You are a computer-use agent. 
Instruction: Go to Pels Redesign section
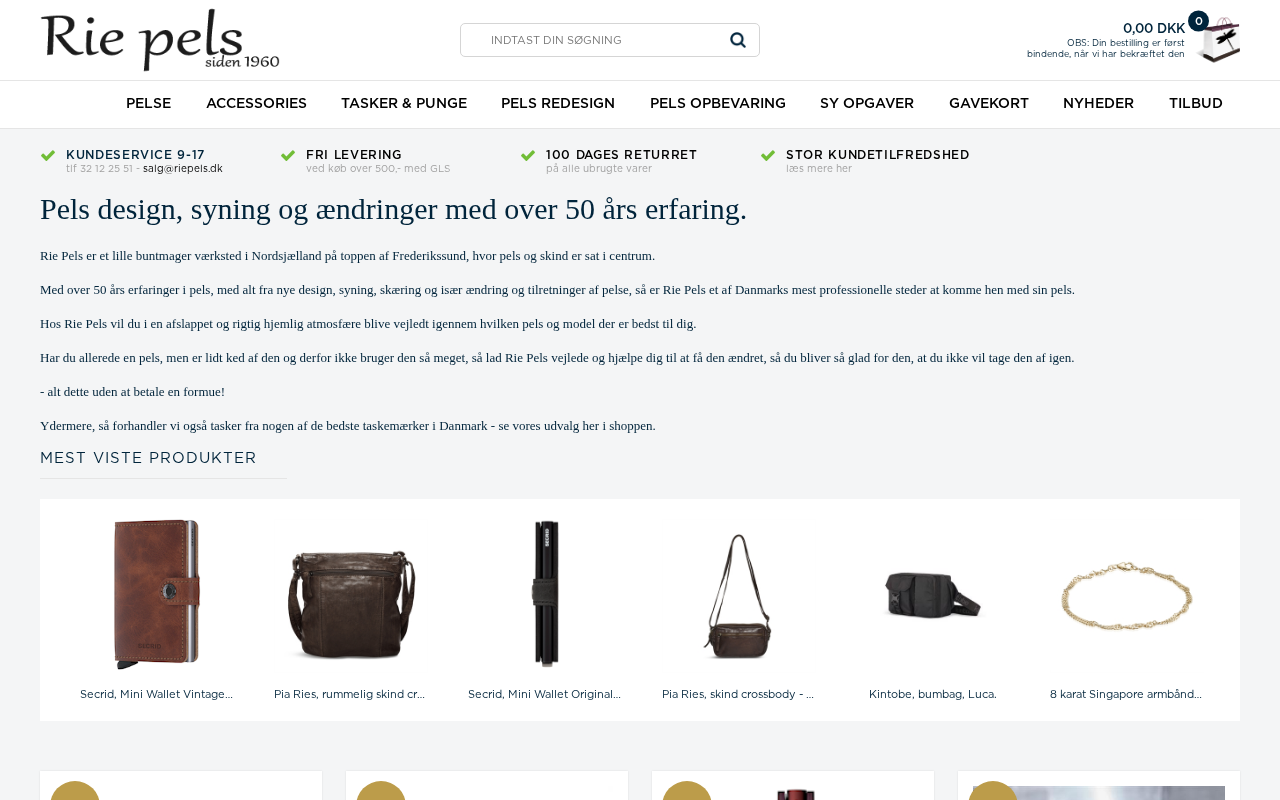point(558,104)
